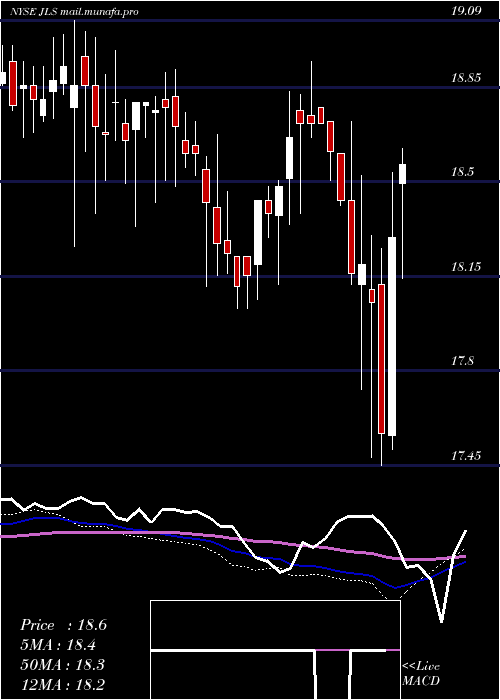Click the MACD histogram box
The image size is (500, 700).
[x=275, y=650]
